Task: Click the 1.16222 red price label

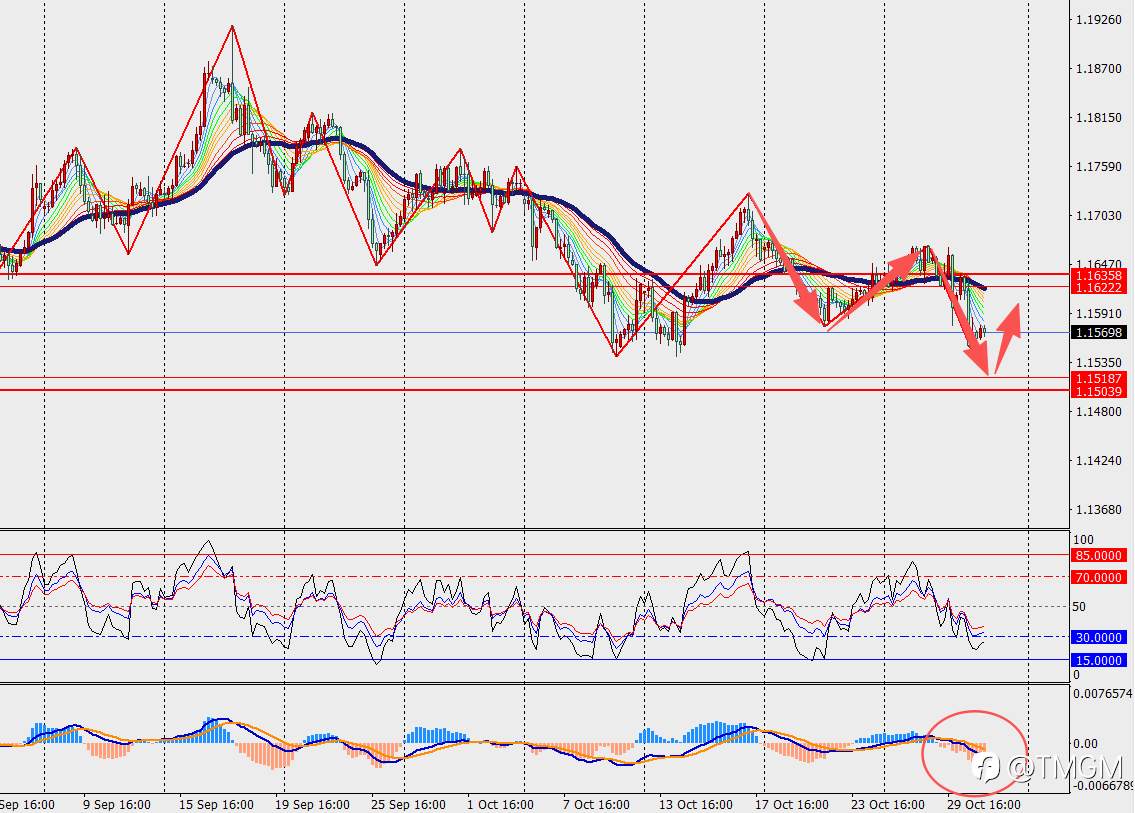Action: 1098,287
